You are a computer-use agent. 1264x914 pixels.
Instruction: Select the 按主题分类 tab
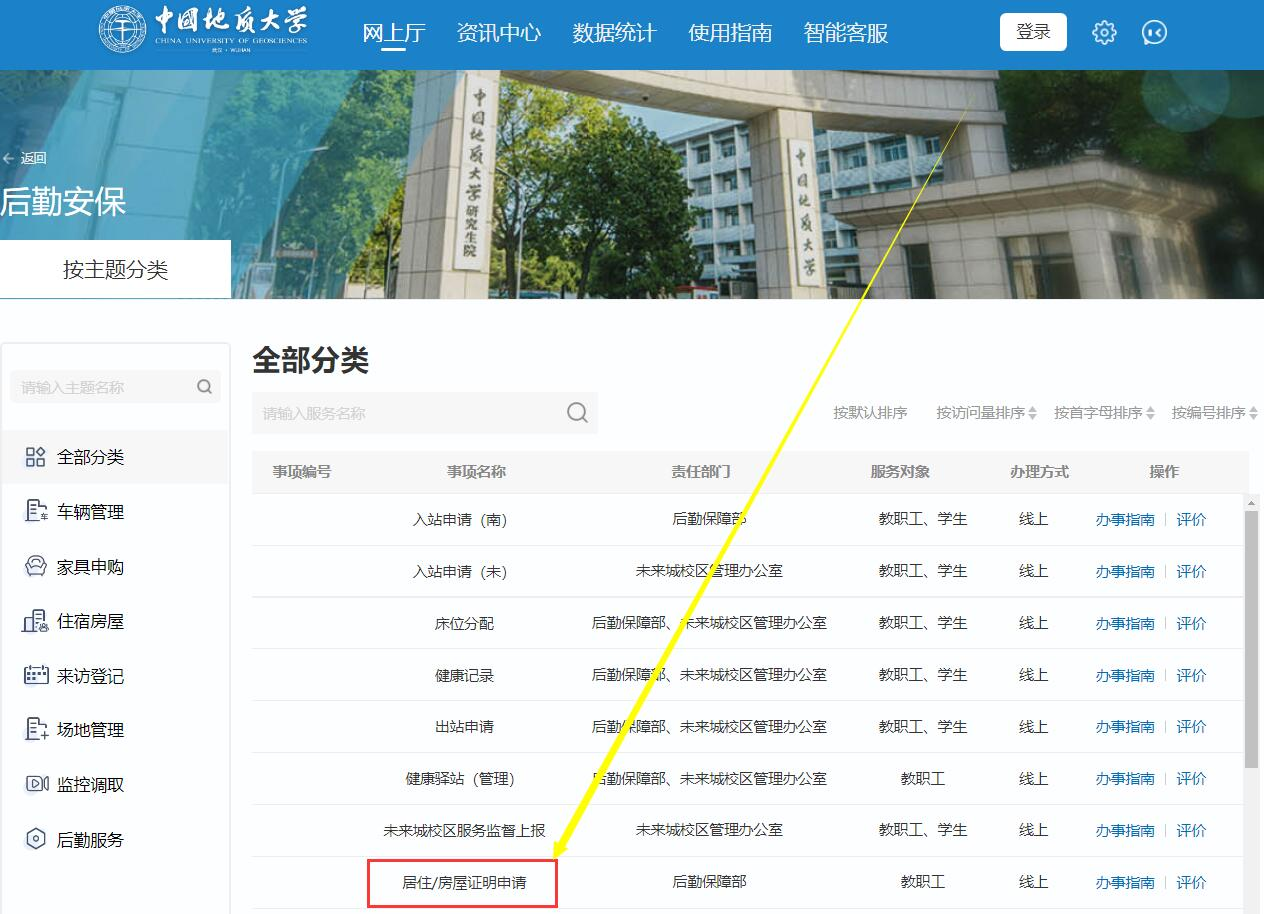point(115,269)
